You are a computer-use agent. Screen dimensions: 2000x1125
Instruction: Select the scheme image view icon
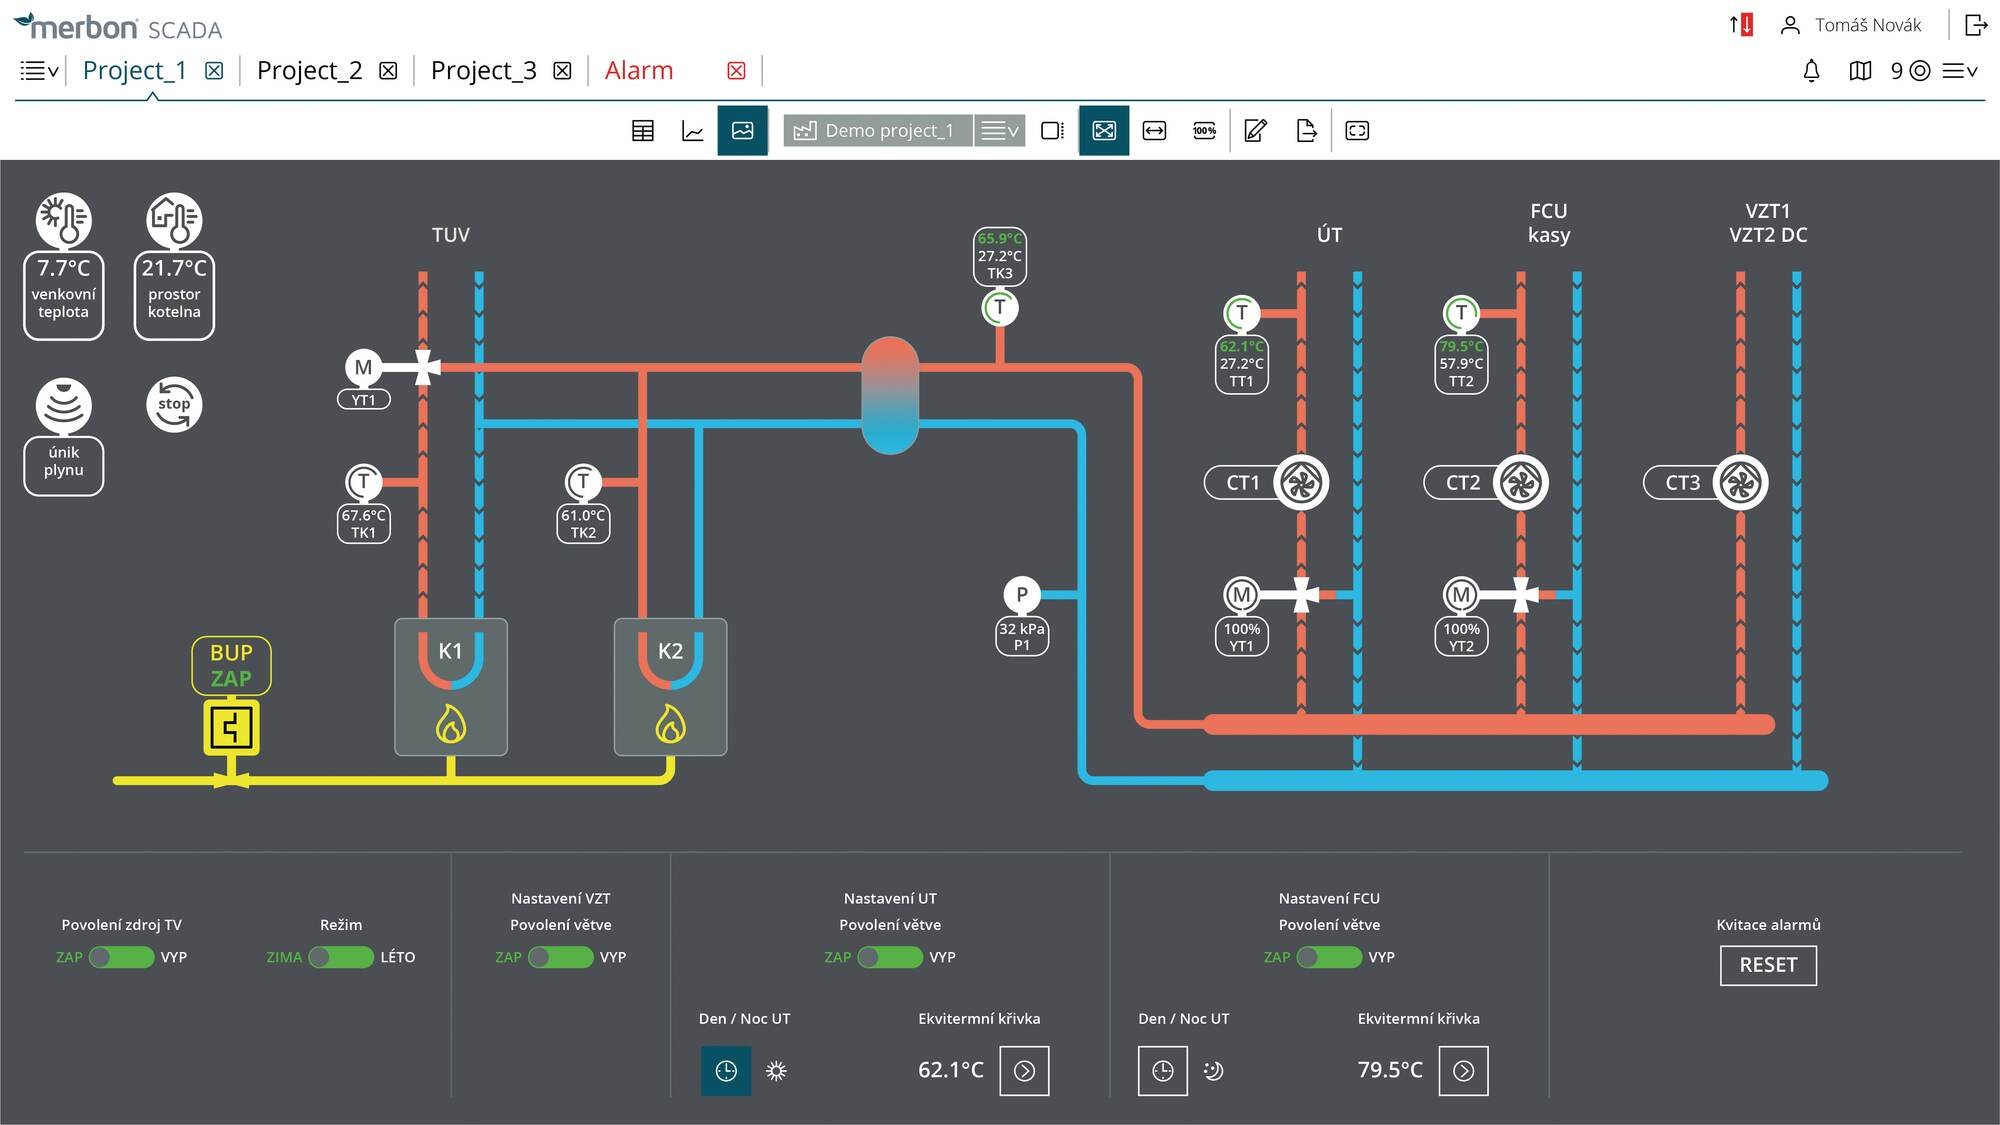point(743,130)
